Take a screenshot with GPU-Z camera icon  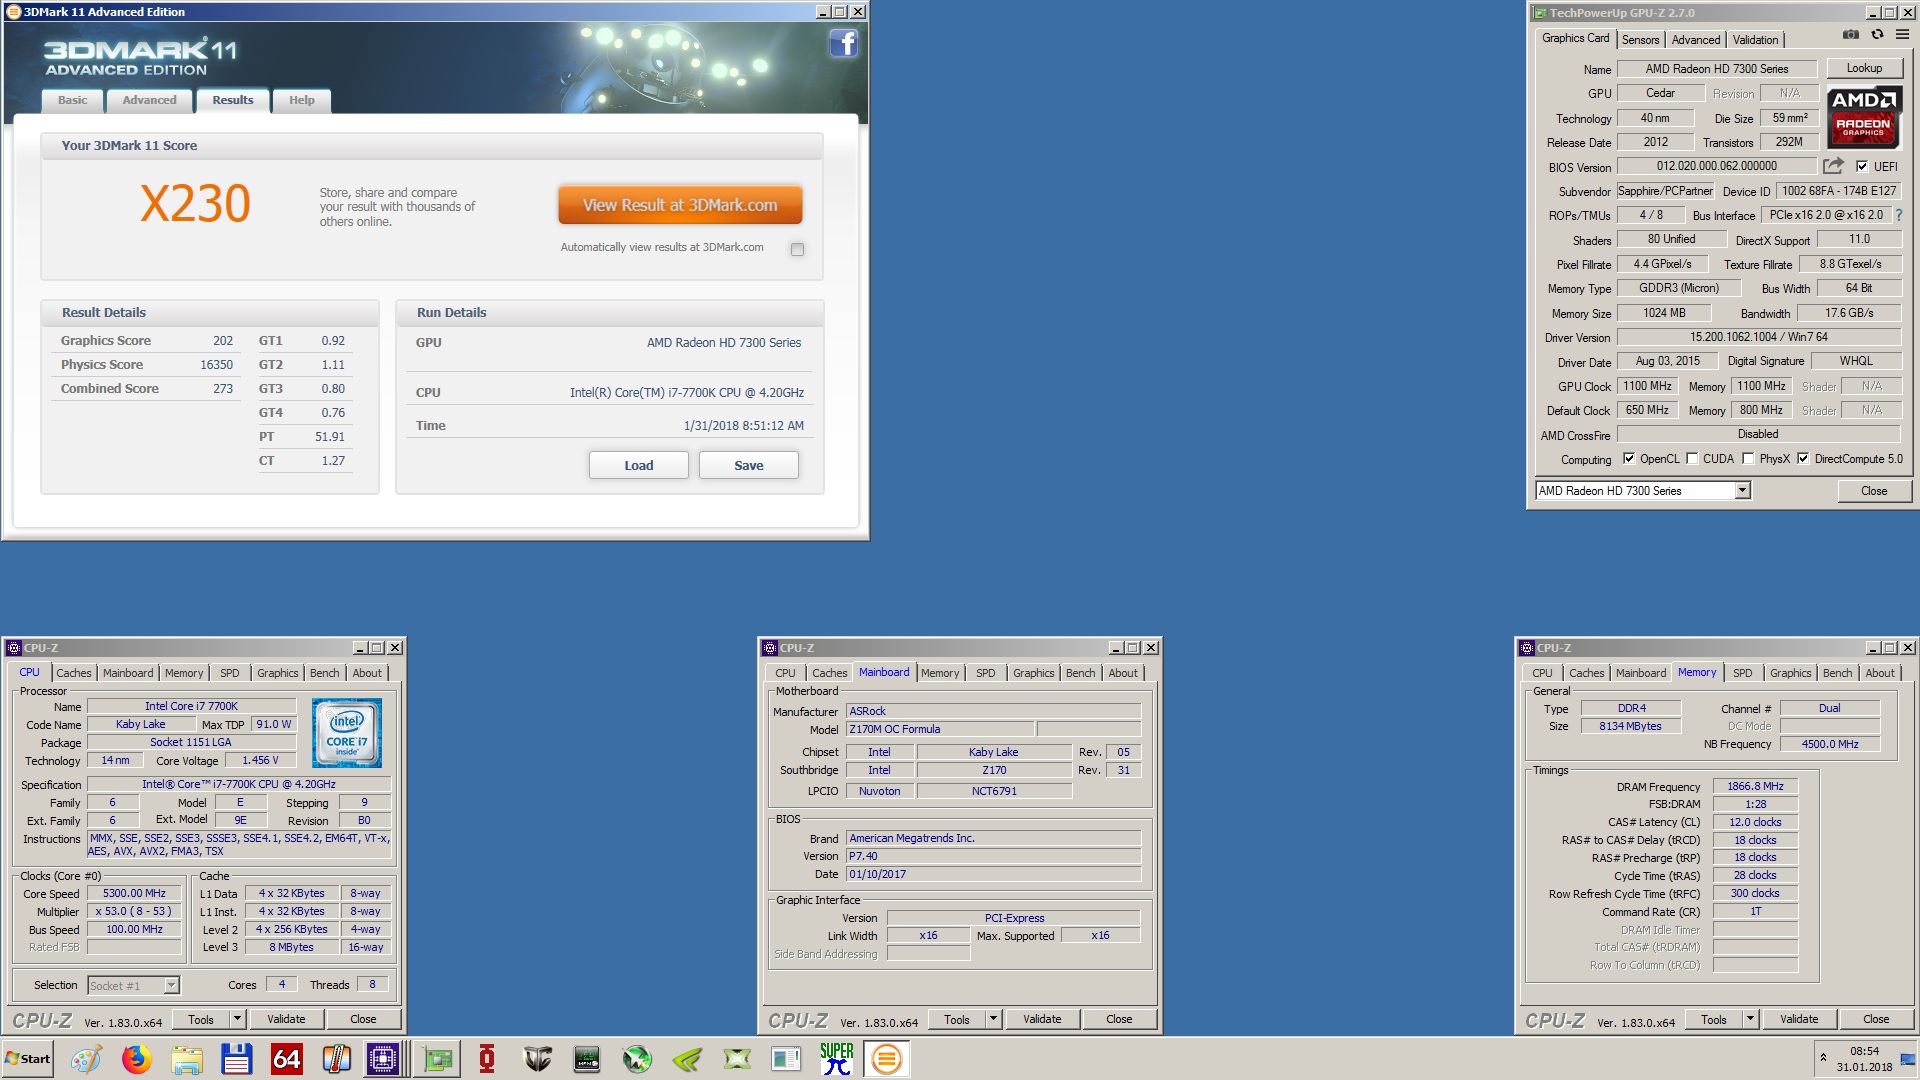pos(1851,34)
